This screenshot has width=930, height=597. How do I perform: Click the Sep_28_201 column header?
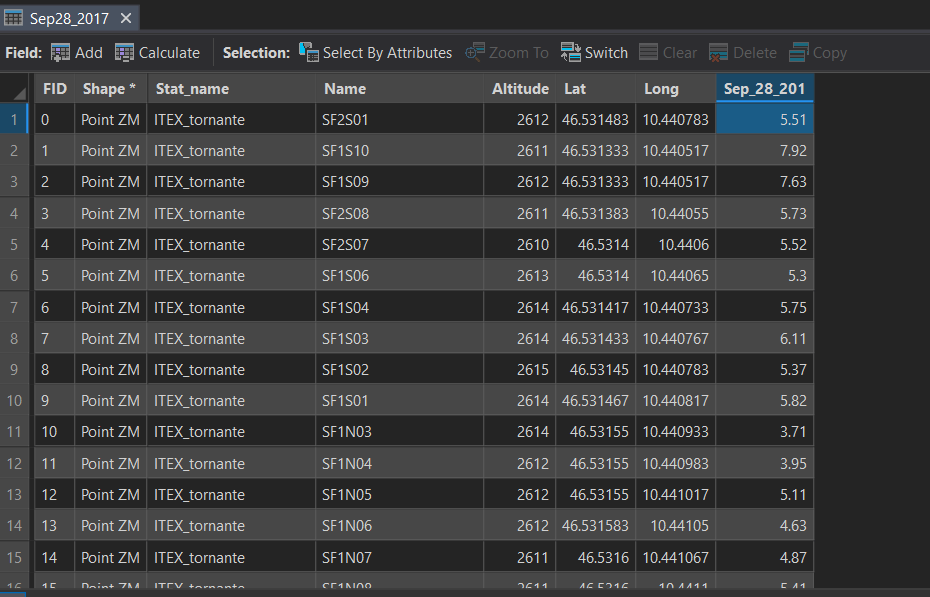pos(765,88)
